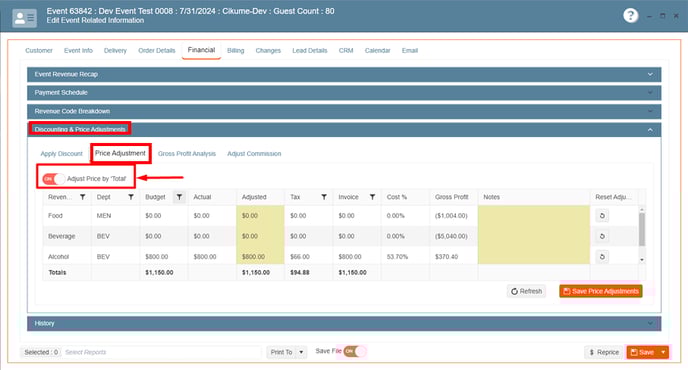This screenshot has height=370, width=688.
Task: Filter the Invoice column
Action: click(x=372, y=197)
